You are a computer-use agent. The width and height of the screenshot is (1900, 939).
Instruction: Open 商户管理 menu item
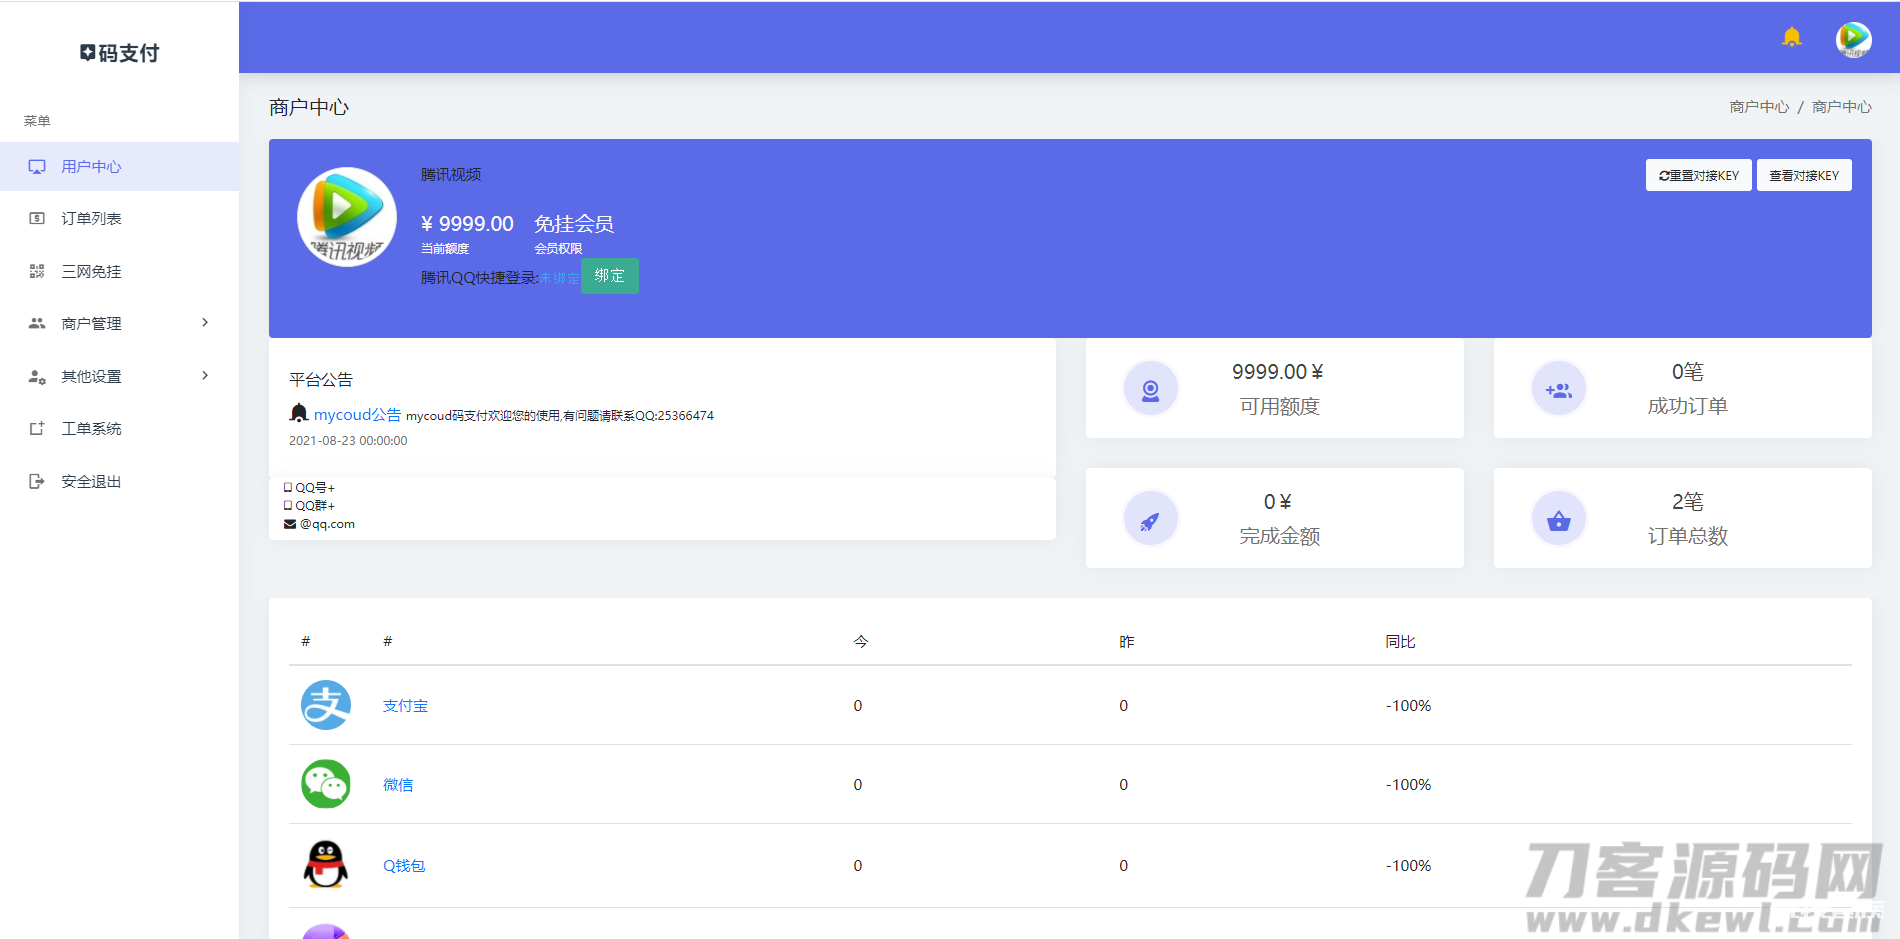coord(119,323)
